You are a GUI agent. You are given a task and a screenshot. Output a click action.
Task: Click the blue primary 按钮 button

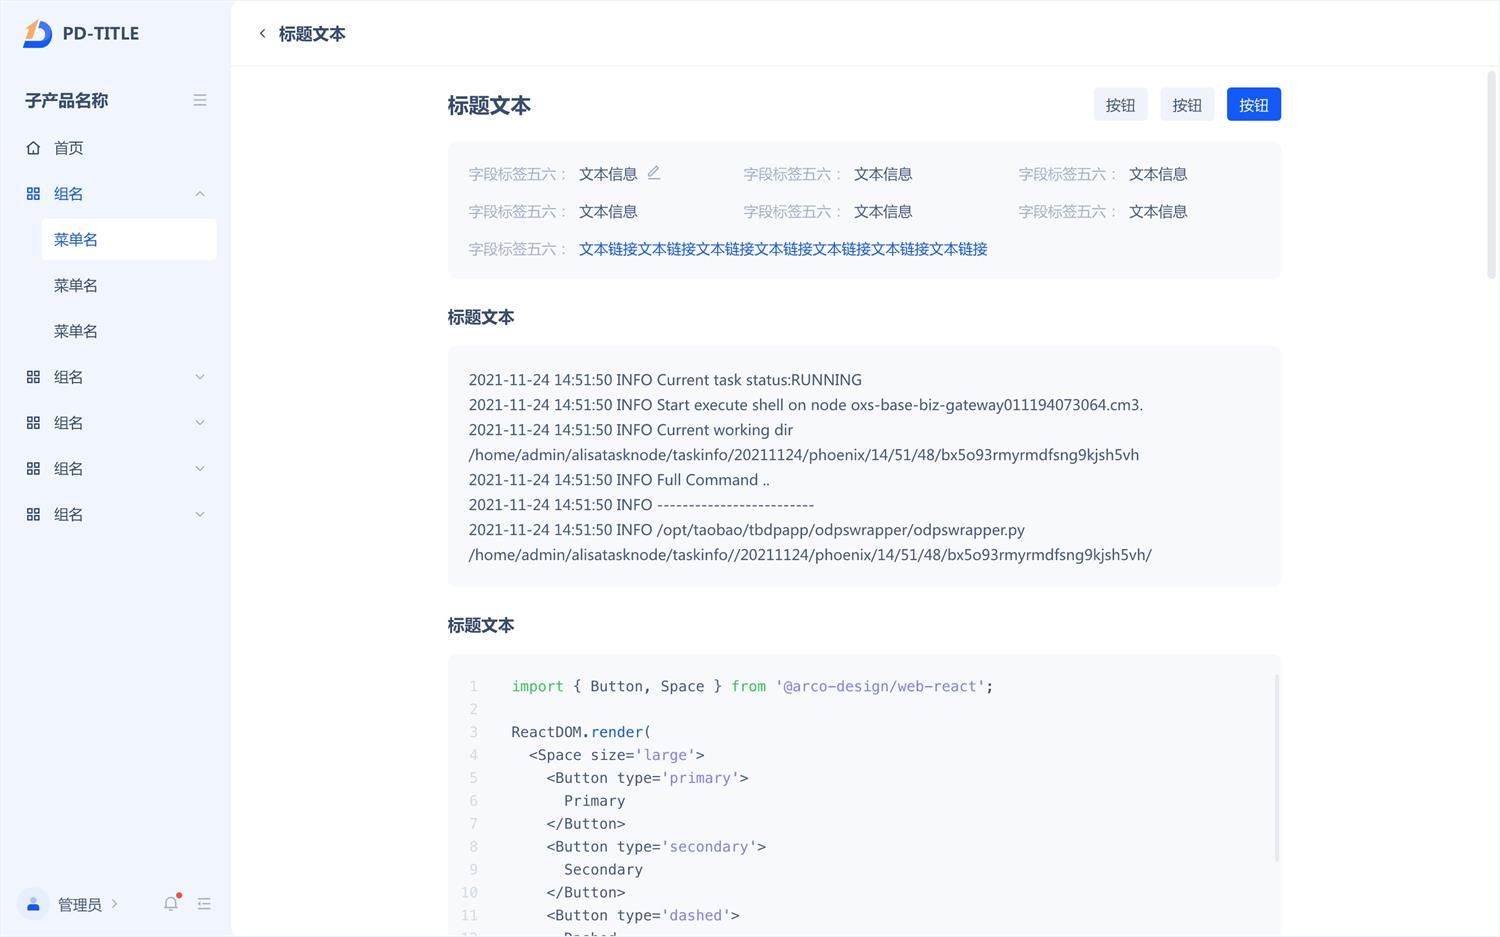coord(1254,105)
